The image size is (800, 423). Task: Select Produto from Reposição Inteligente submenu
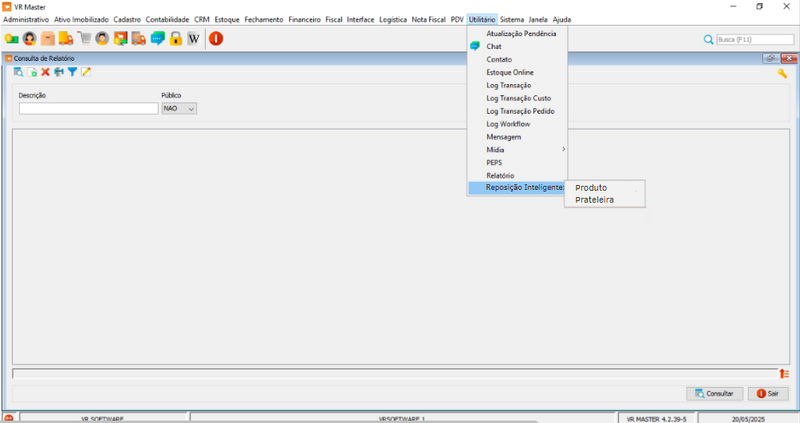[x=591, y=187]
